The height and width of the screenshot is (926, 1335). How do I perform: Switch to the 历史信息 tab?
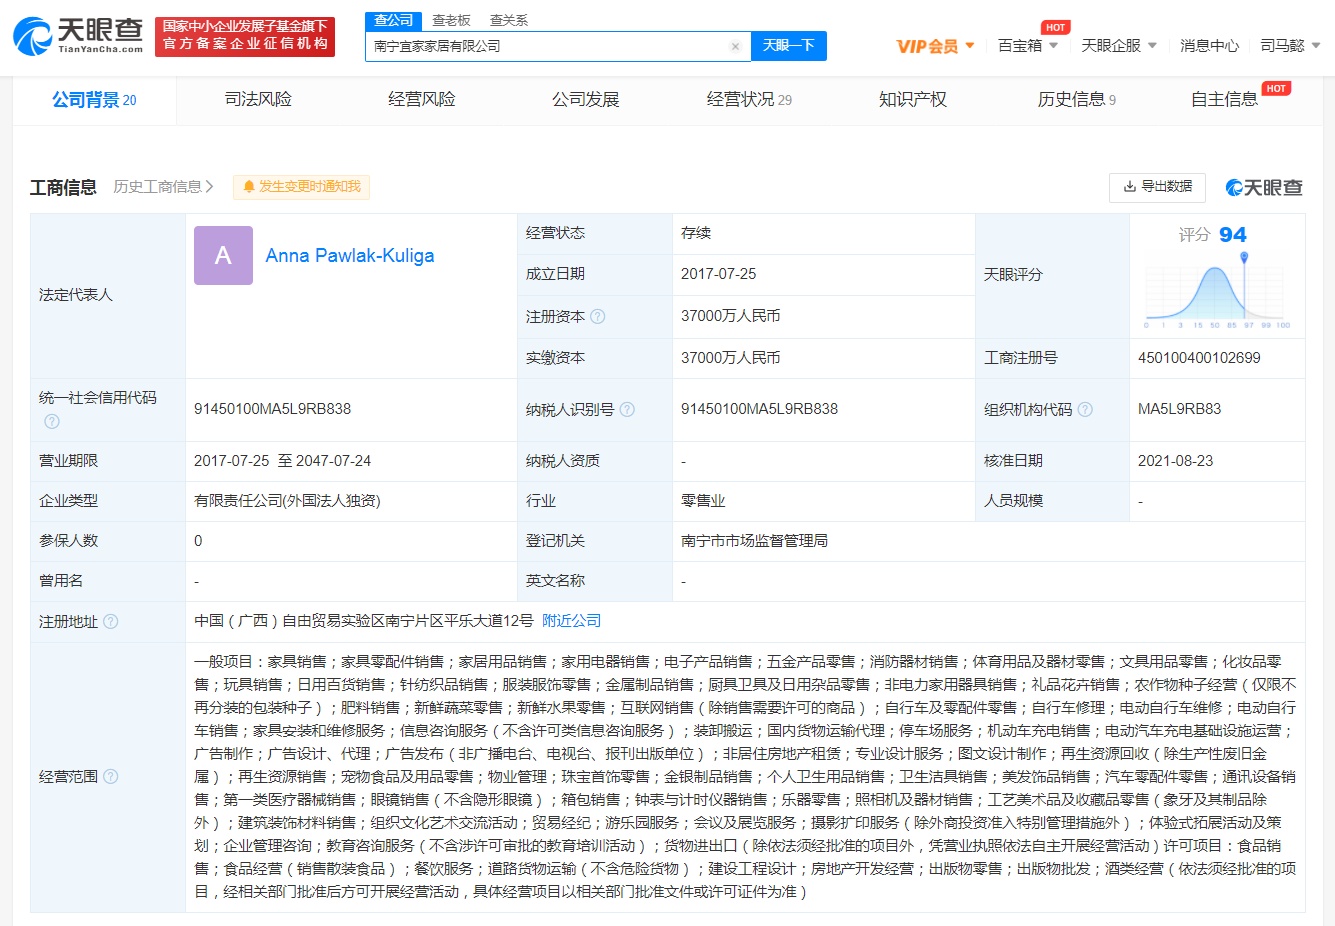(1077, 100)
